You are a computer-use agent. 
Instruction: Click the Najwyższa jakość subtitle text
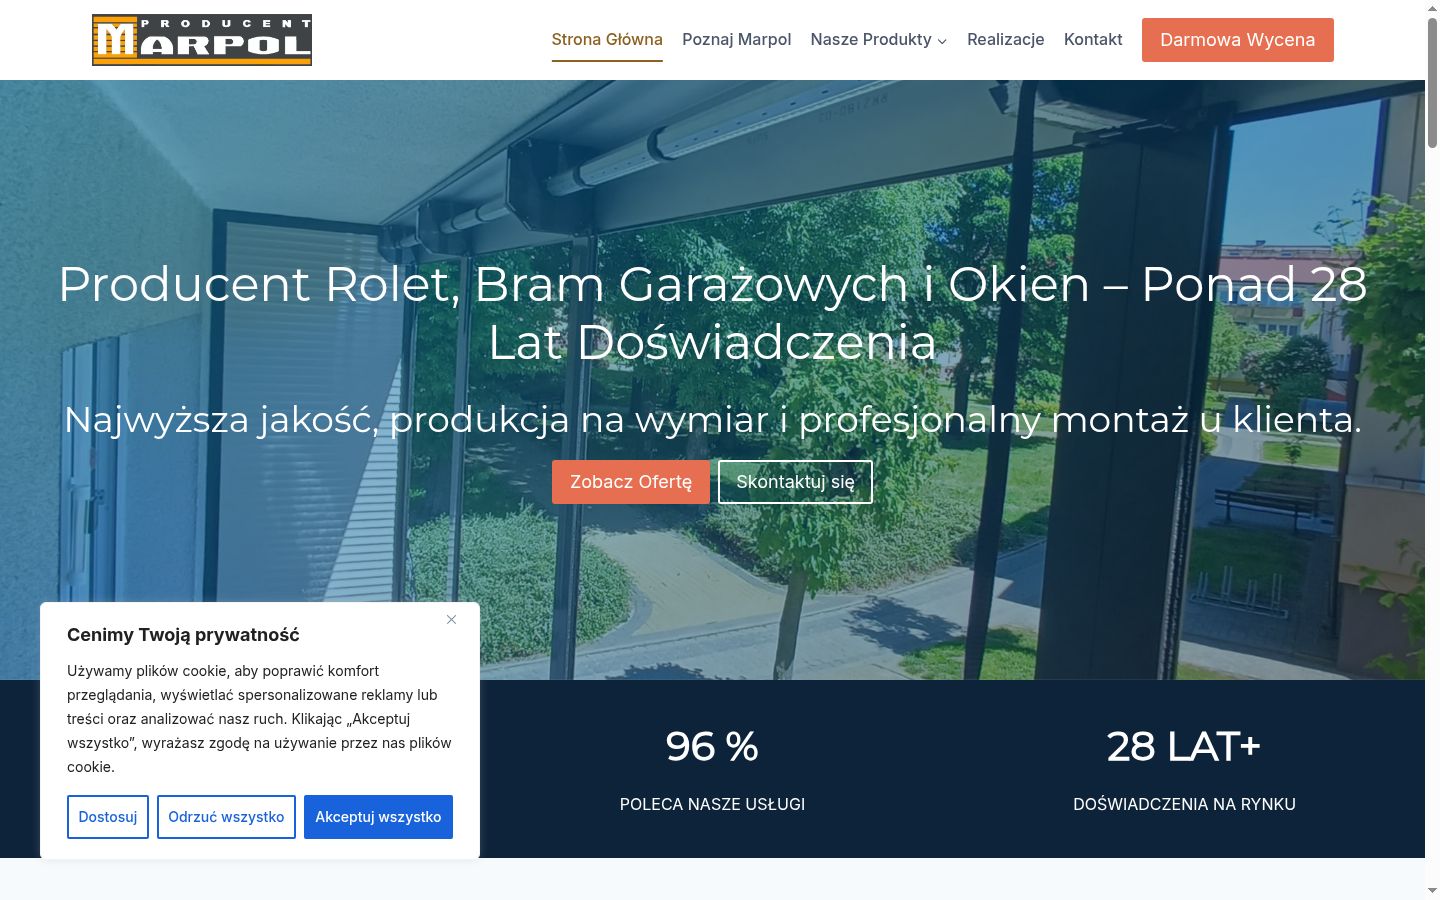(x=712, y=420)
